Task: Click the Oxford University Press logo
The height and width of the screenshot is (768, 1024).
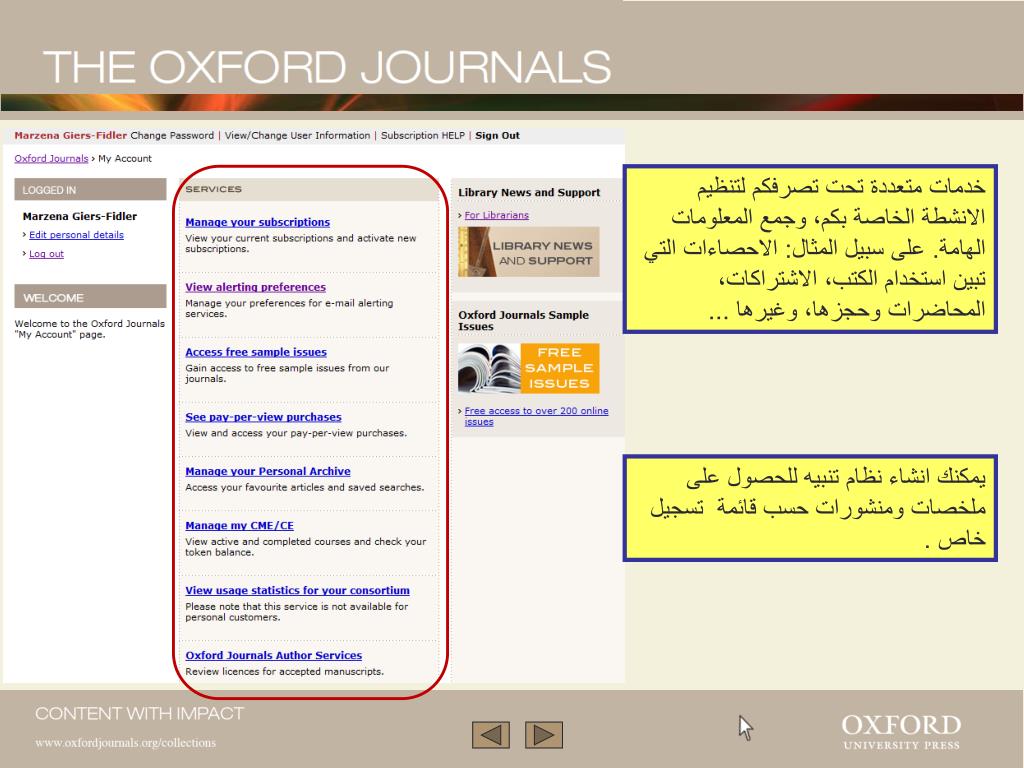Action: click(901, 731)
